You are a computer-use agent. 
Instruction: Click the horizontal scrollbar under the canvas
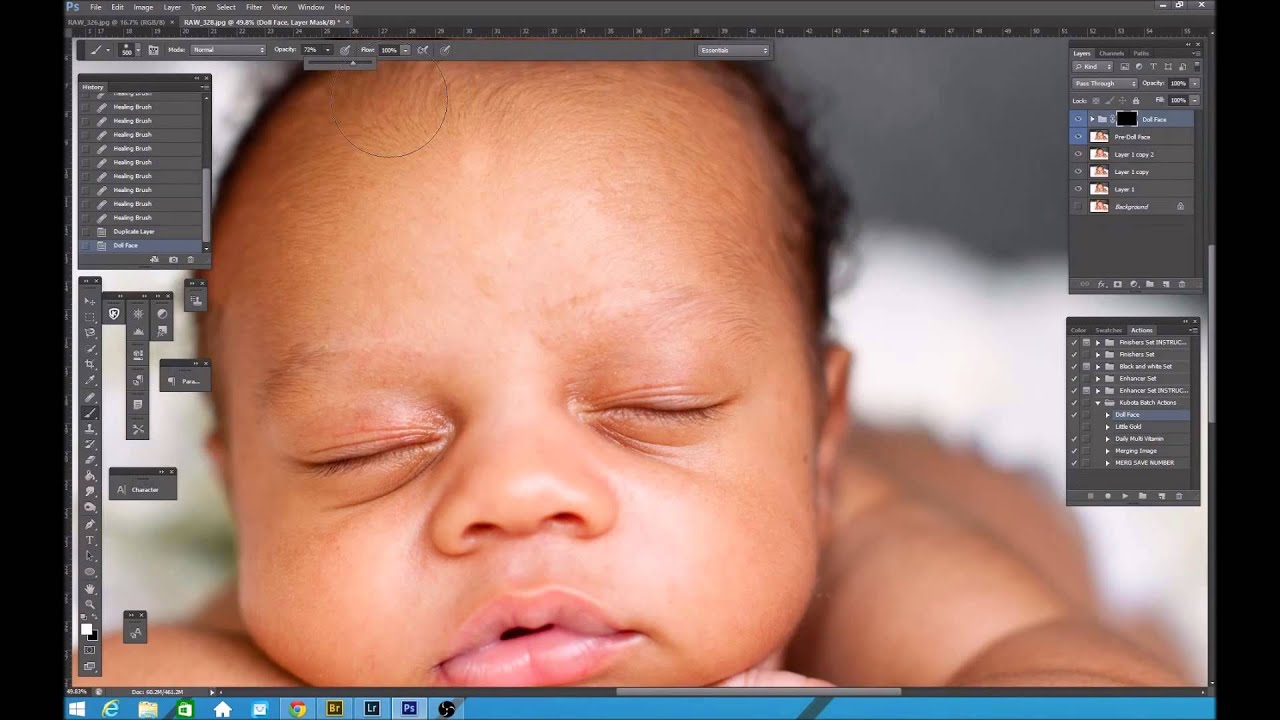[758, 691]
